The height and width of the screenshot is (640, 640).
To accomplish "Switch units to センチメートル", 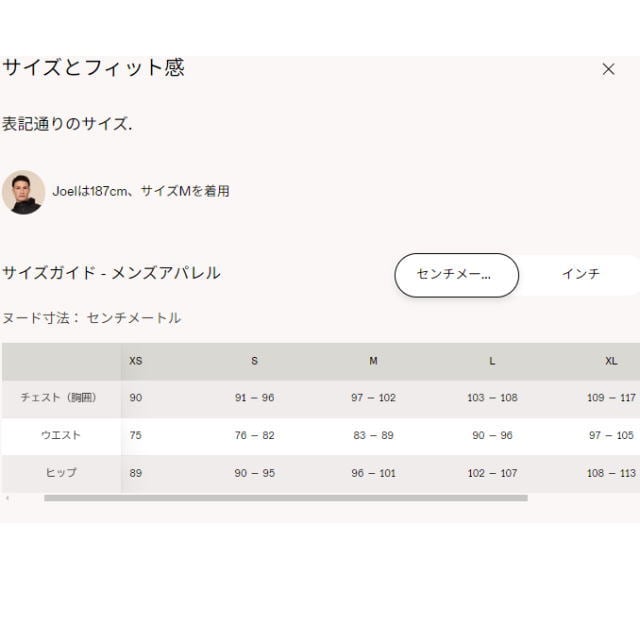I will [457, 275].
